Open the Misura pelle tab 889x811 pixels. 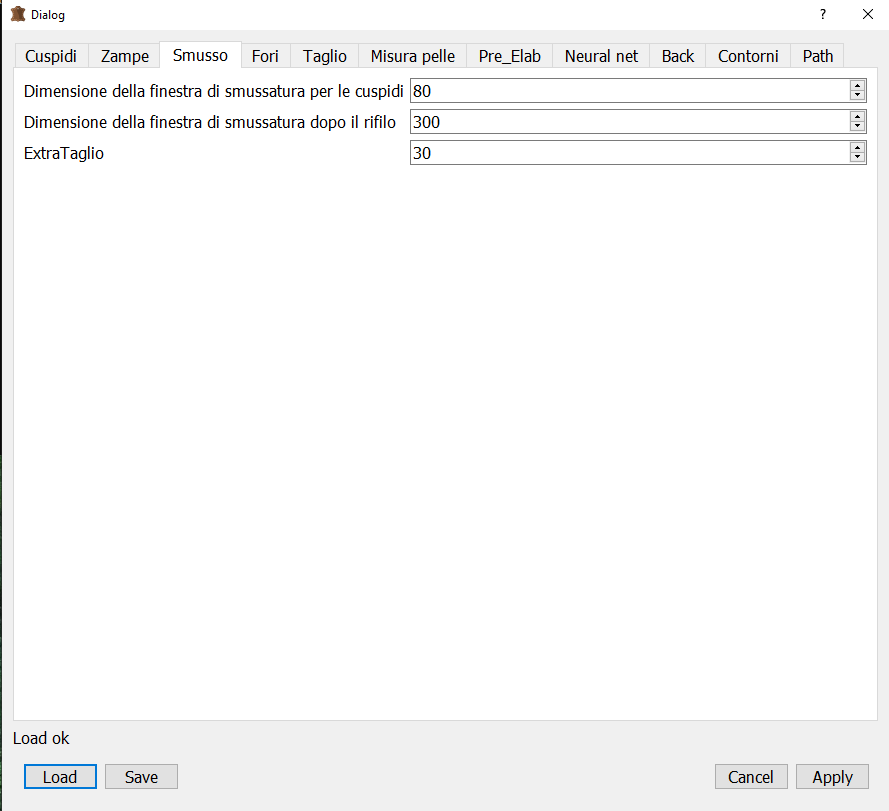click(412, 56)
